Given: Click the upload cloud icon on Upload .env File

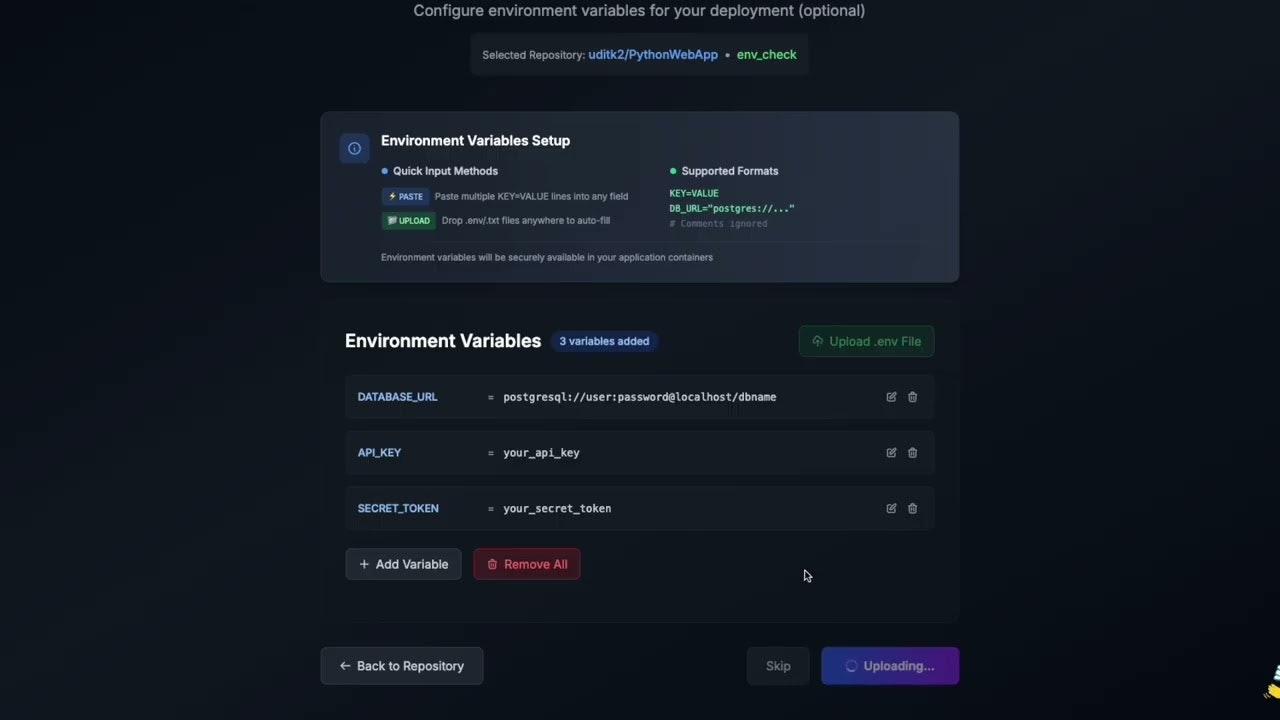Looking at the screenshot, I should point(817,341).
